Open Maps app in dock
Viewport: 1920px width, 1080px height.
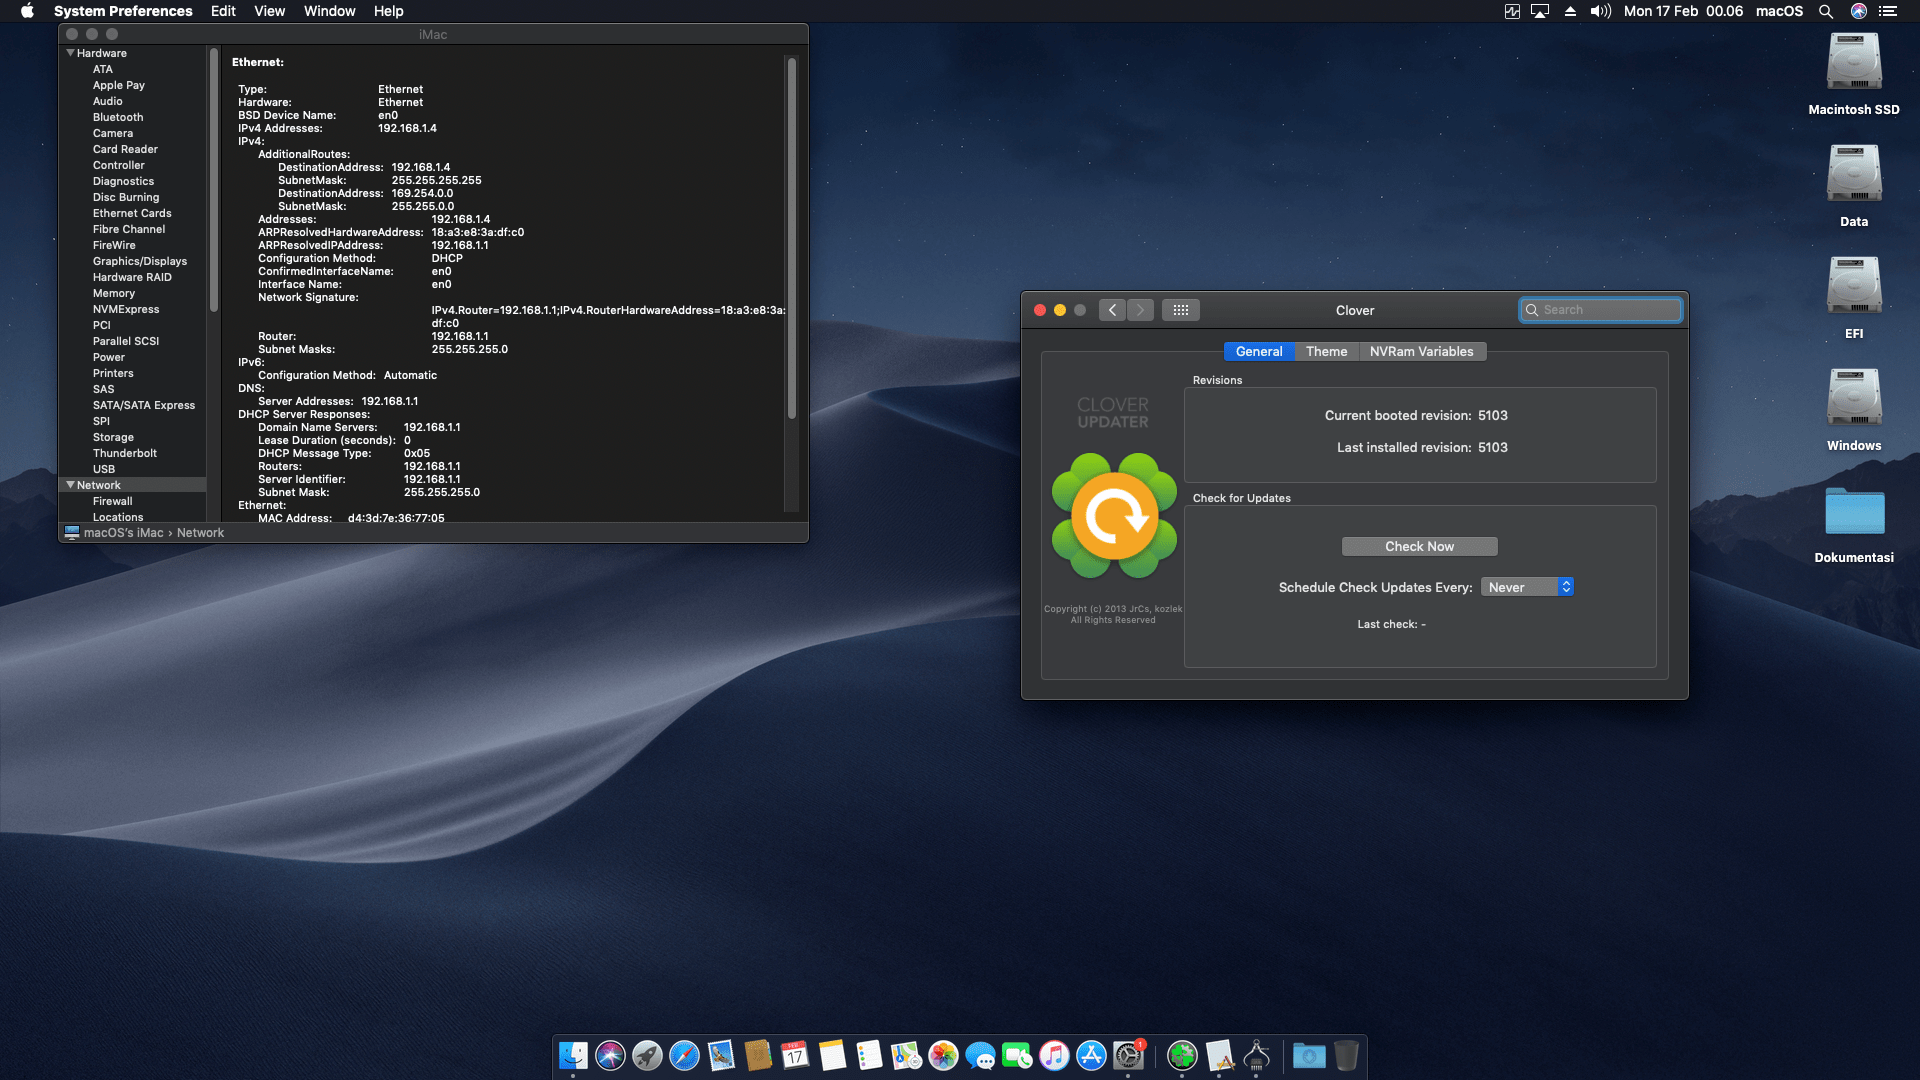tap(906, 1055)
